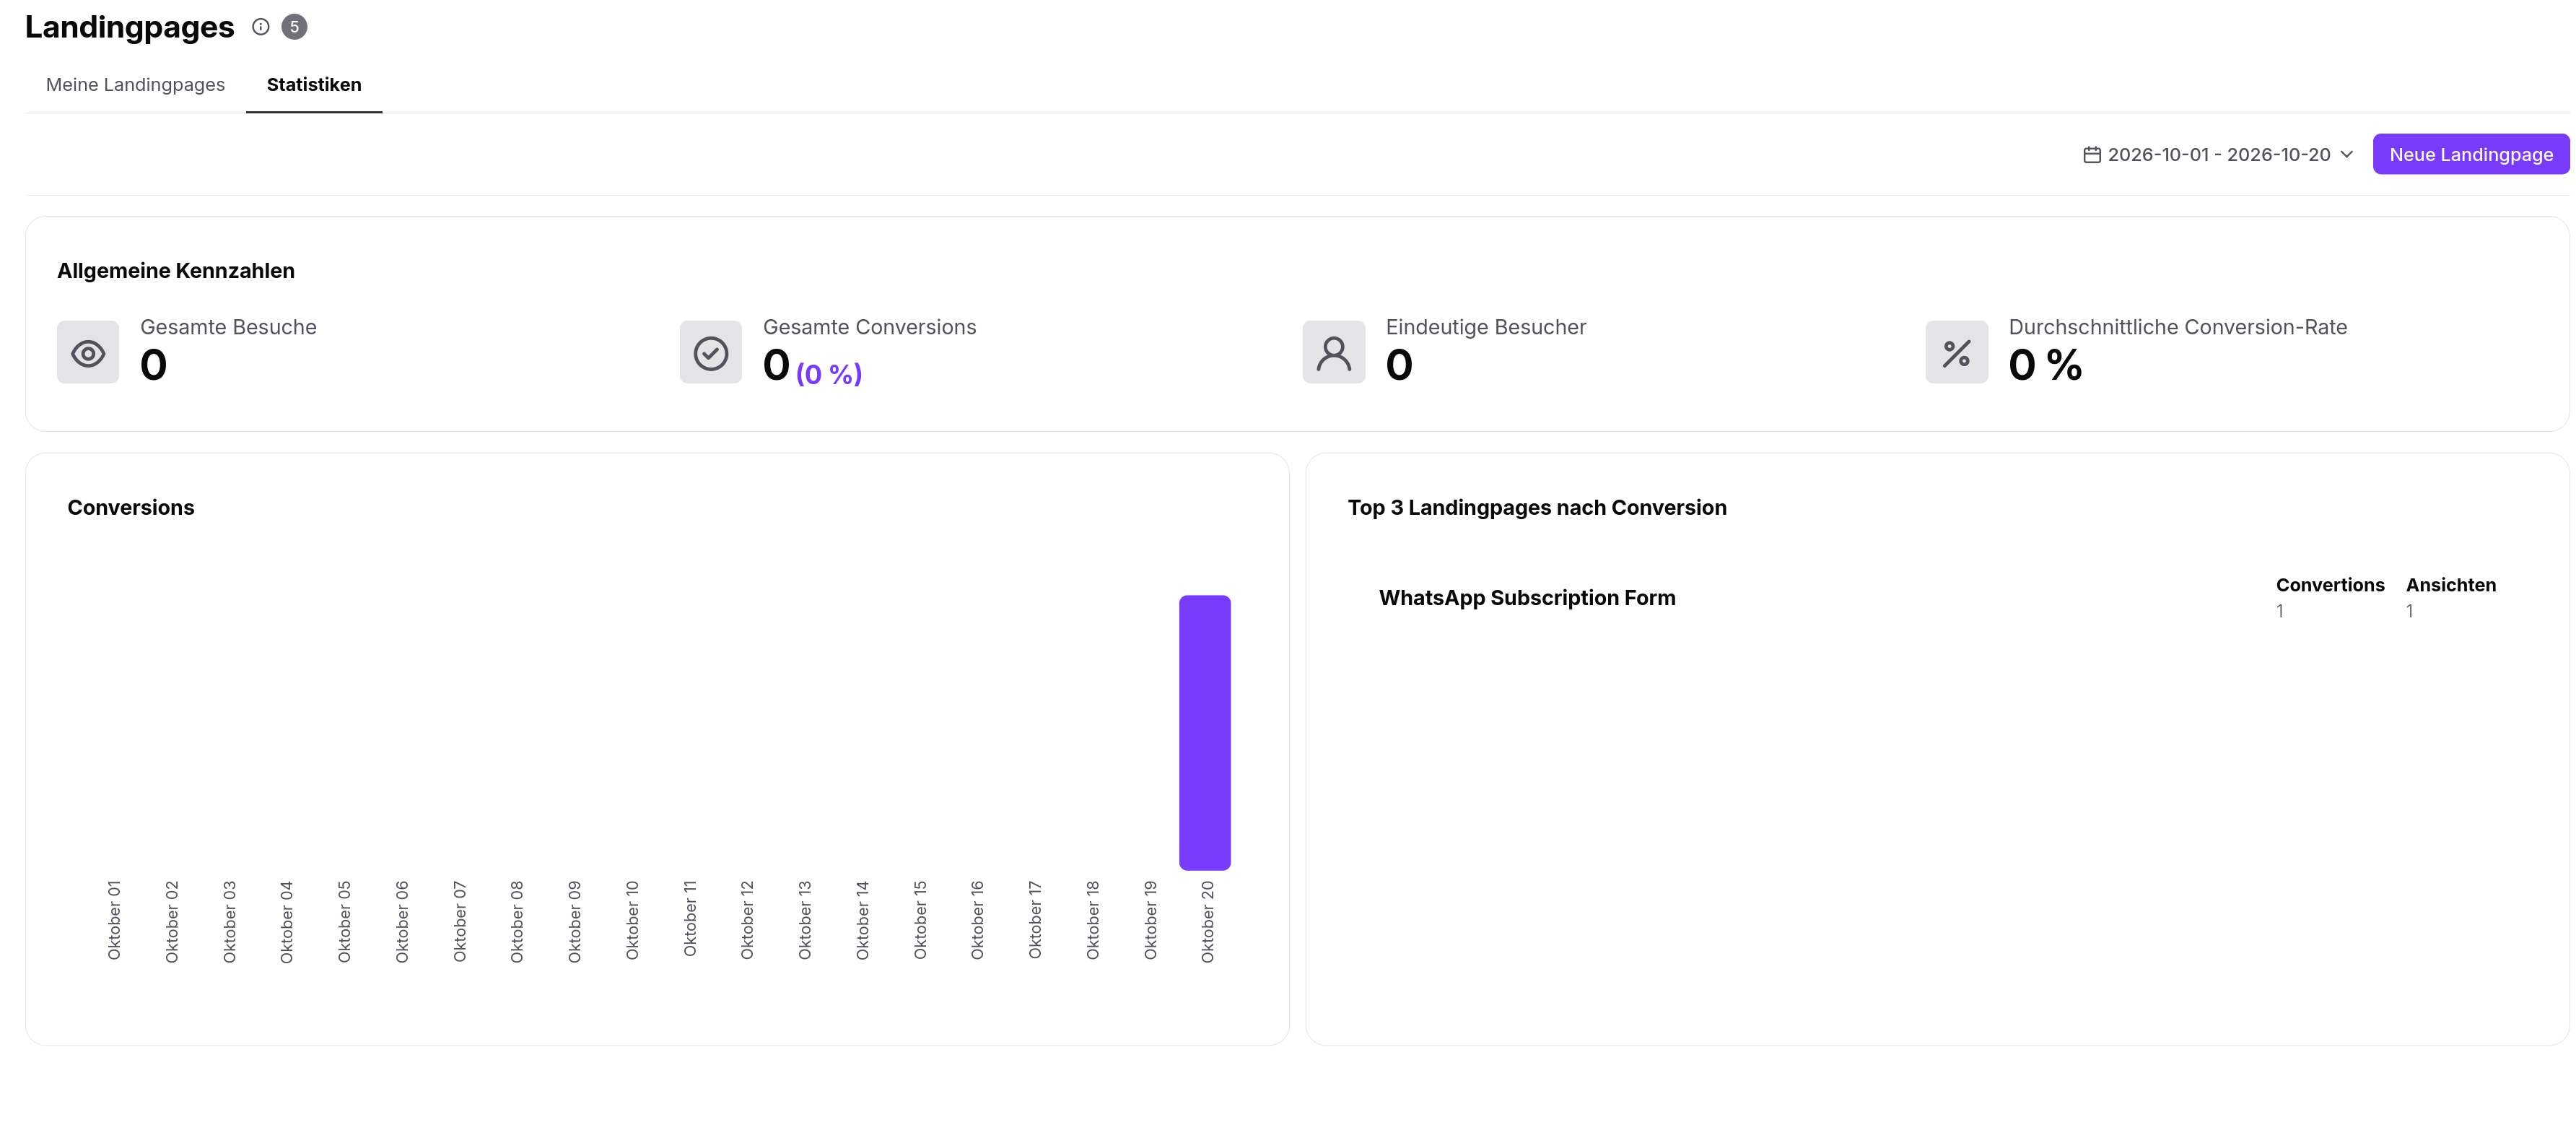Click the count badge showing 5
Screen dimensions: 2576x1125
(294, 27)
